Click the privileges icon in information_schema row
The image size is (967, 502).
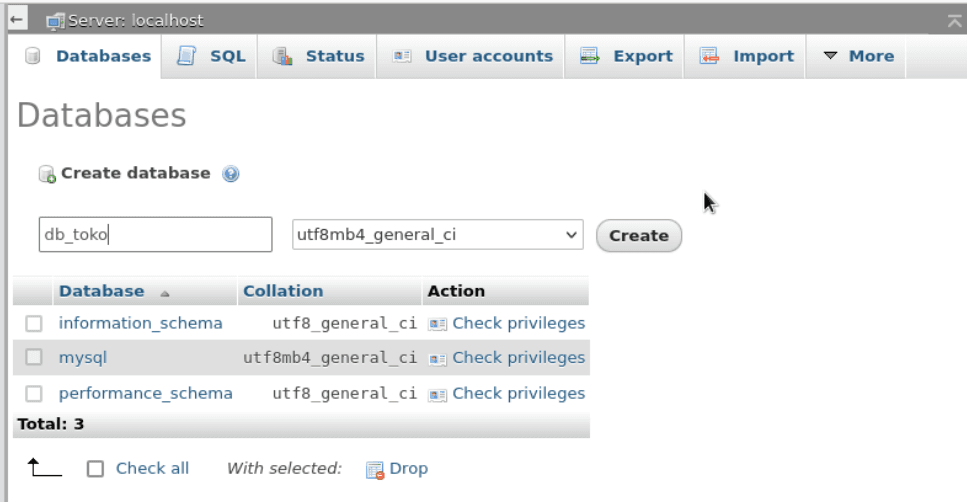tap(436, 324)
